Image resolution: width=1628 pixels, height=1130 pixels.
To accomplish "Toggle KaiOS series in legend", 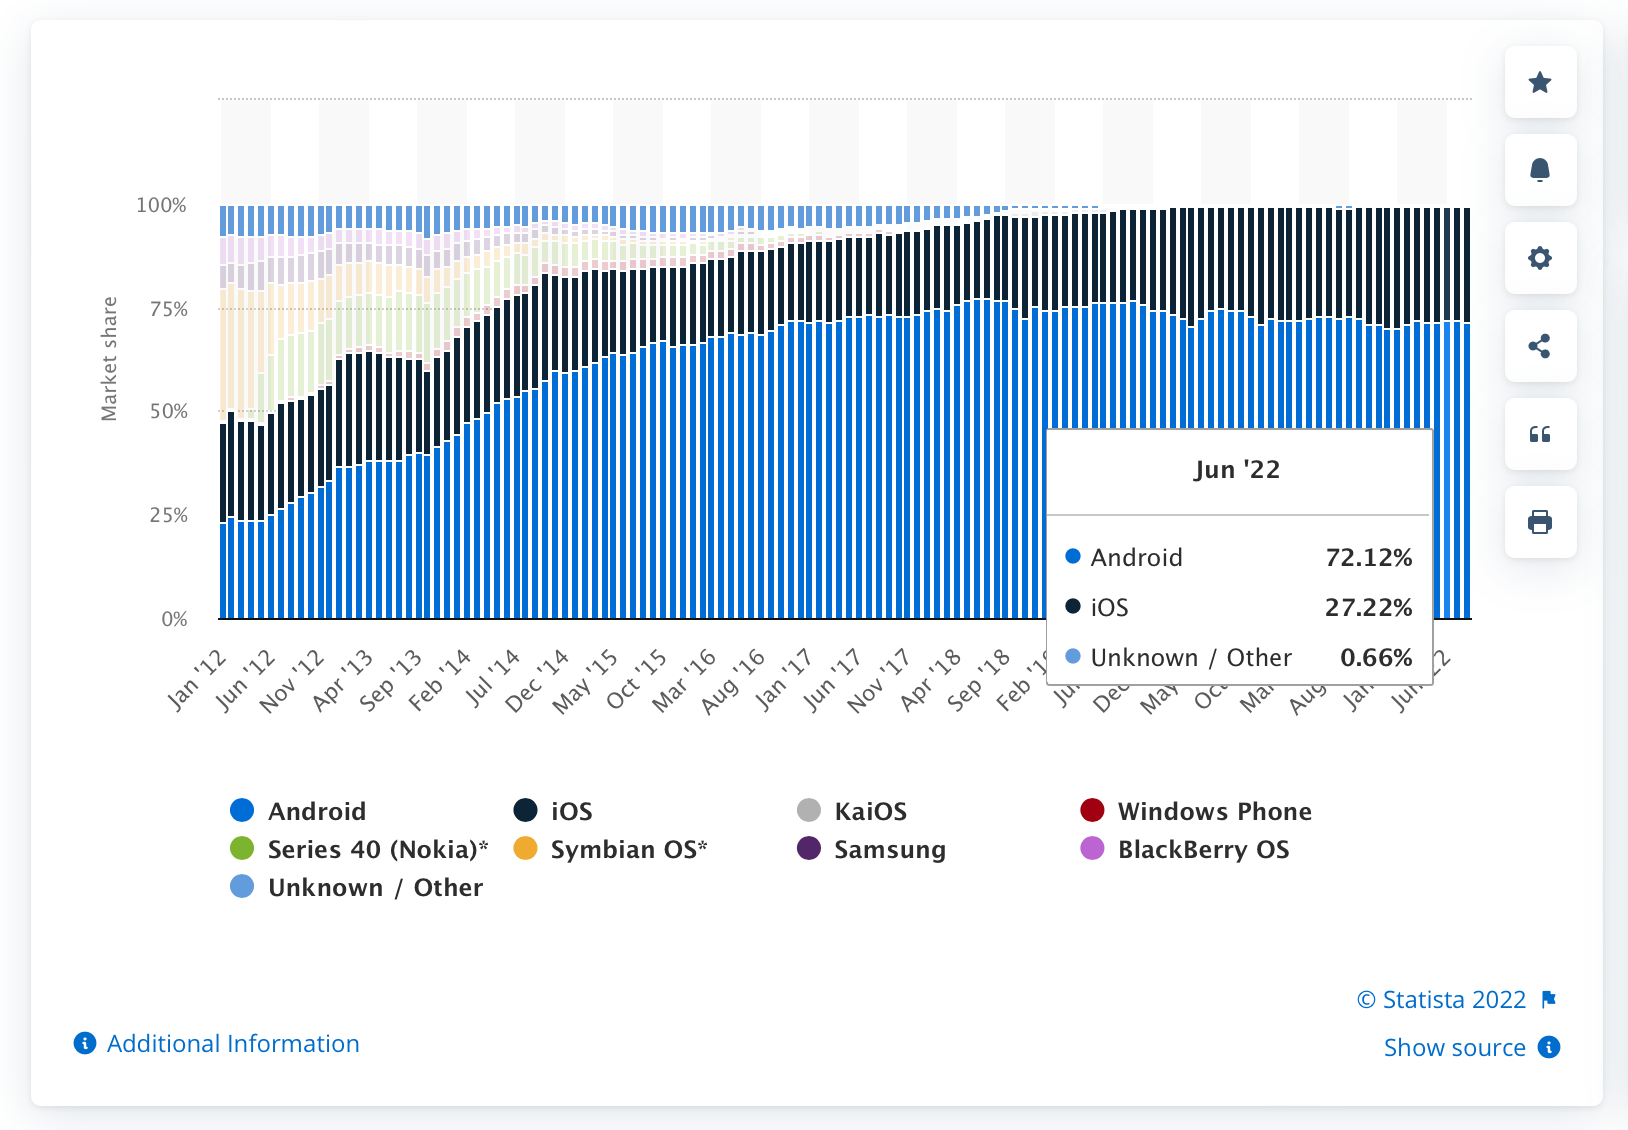I will [x=852, y=811].
